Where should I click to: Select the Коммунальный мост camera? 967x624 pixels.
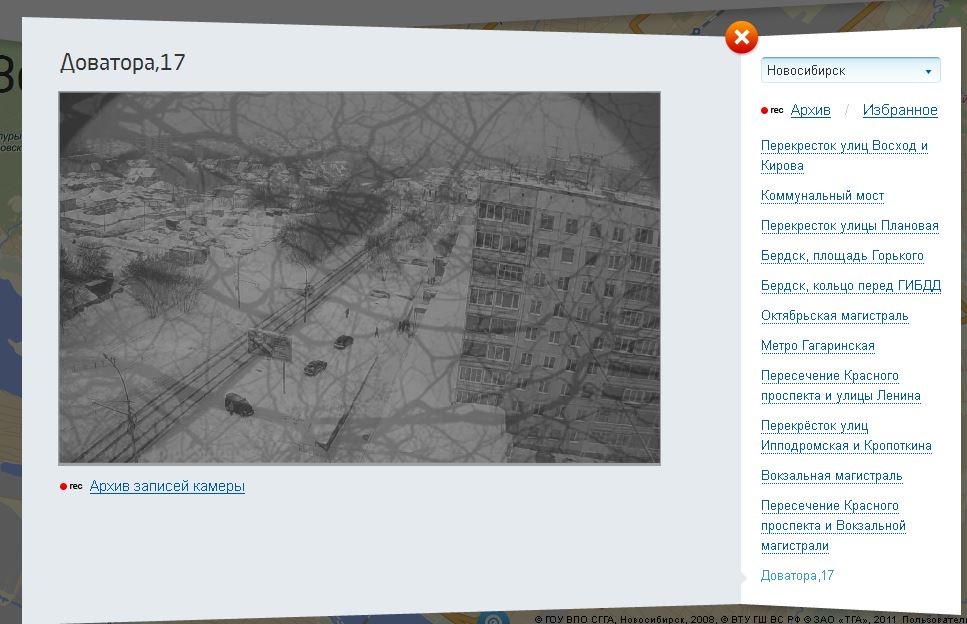click(x=822, y=195)
